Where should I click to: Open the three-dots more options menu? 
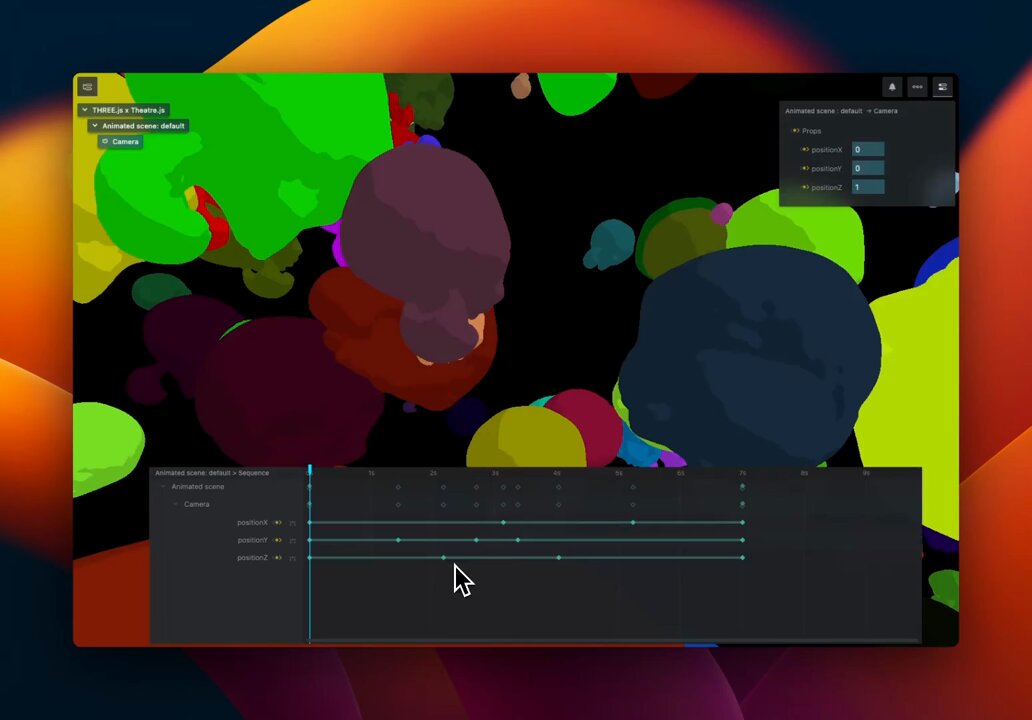point(917,87)
